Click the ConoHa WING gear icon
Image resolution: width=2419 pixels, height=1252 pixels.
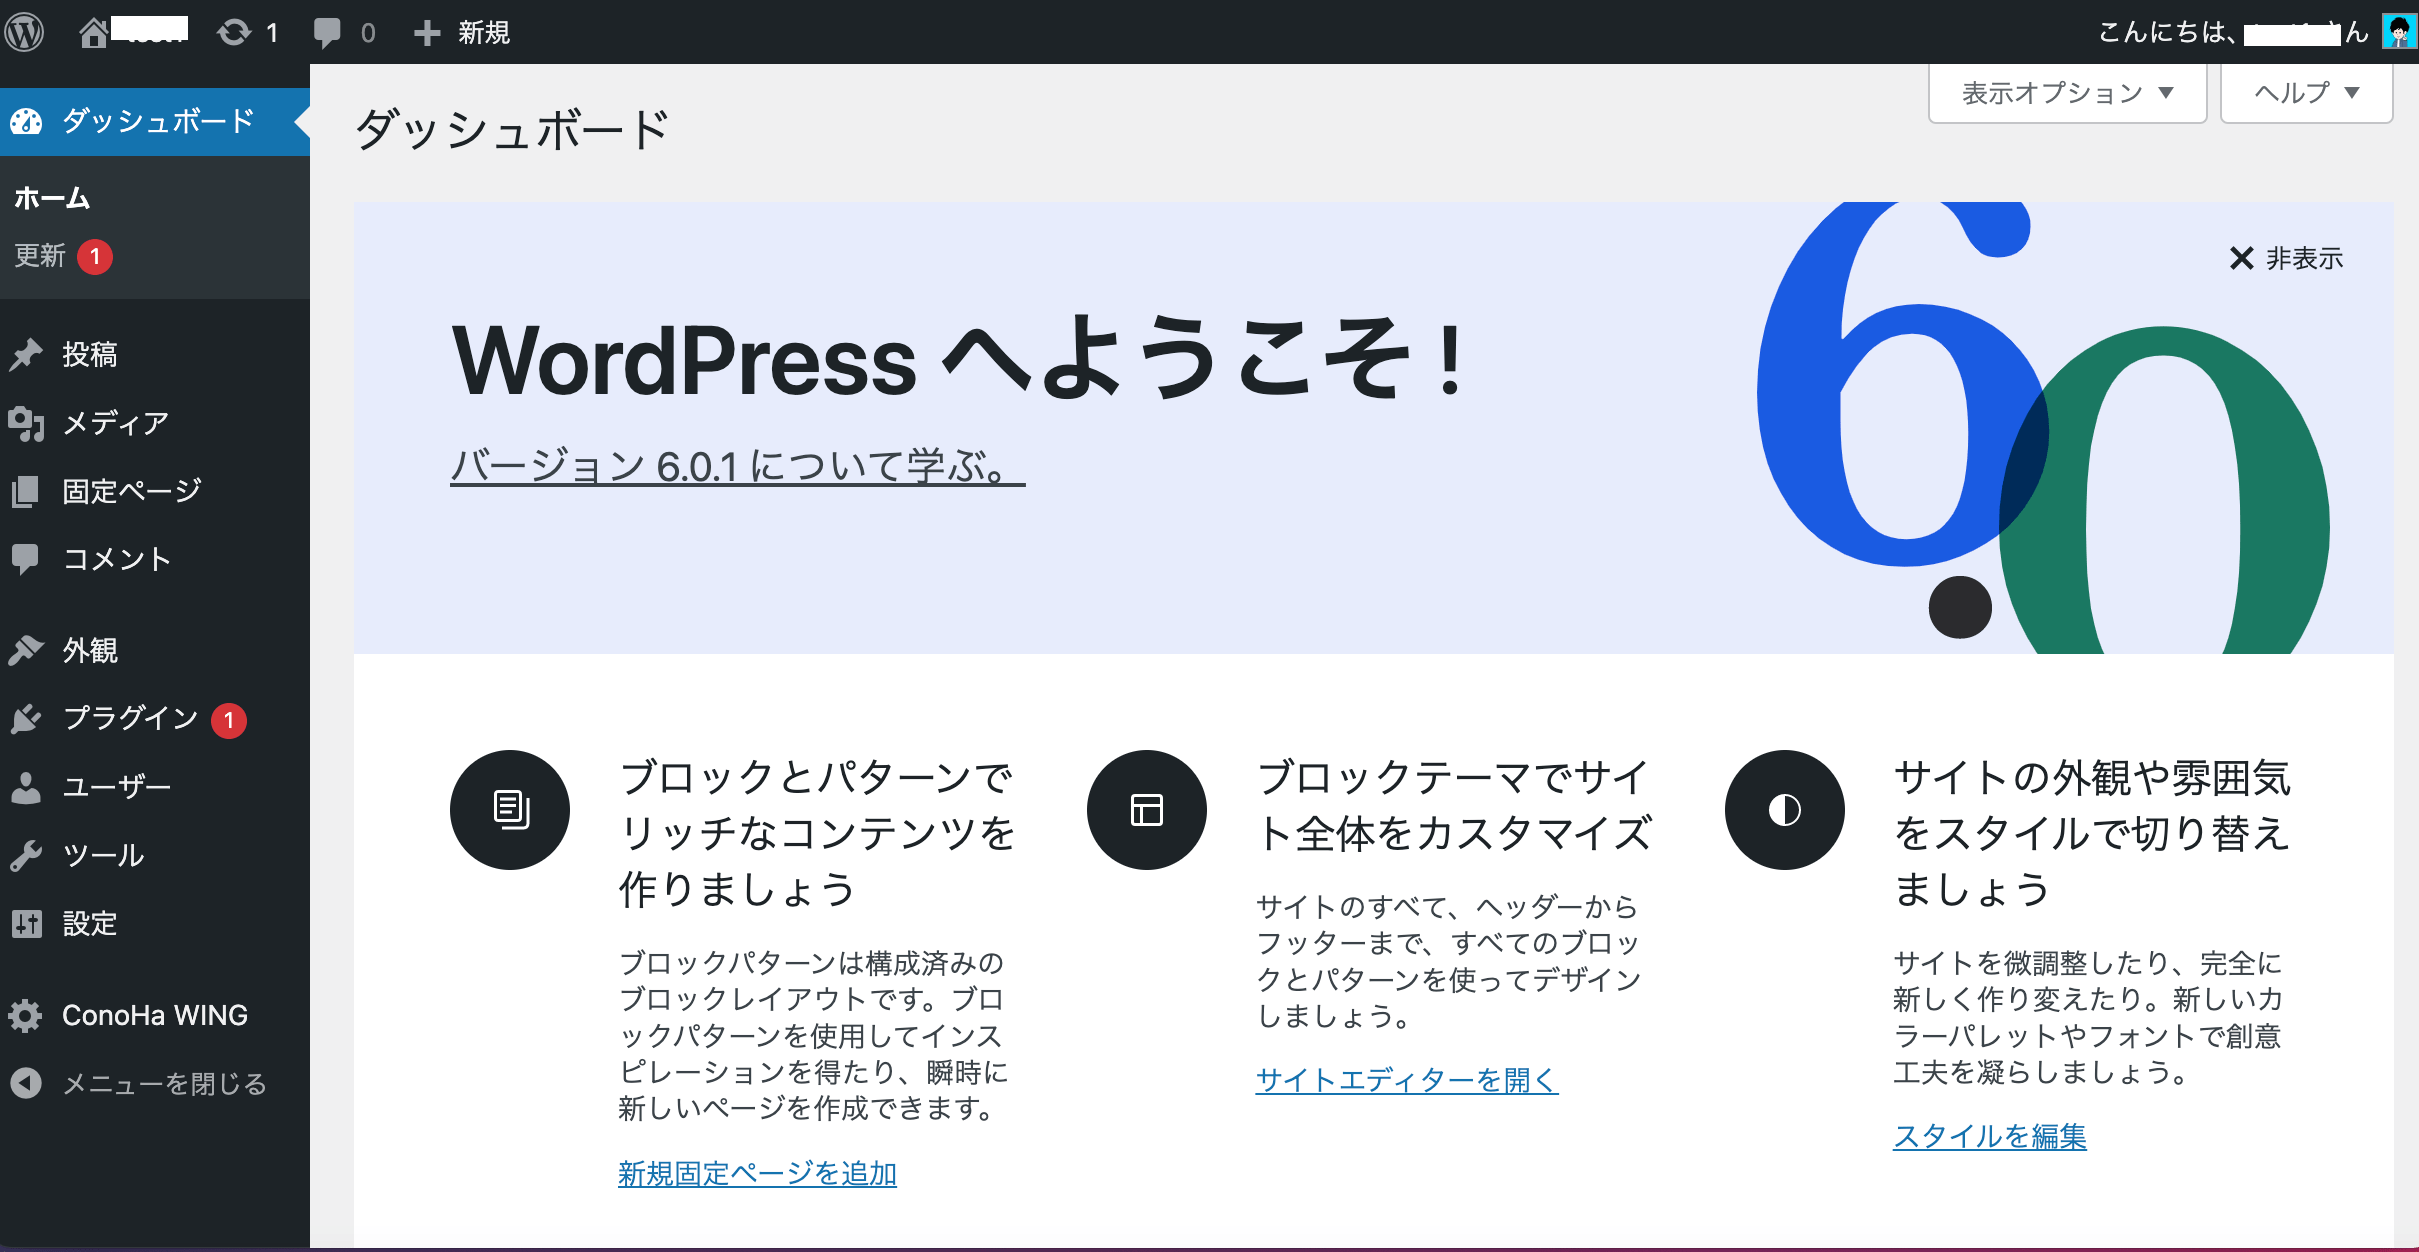point(26,1015)
